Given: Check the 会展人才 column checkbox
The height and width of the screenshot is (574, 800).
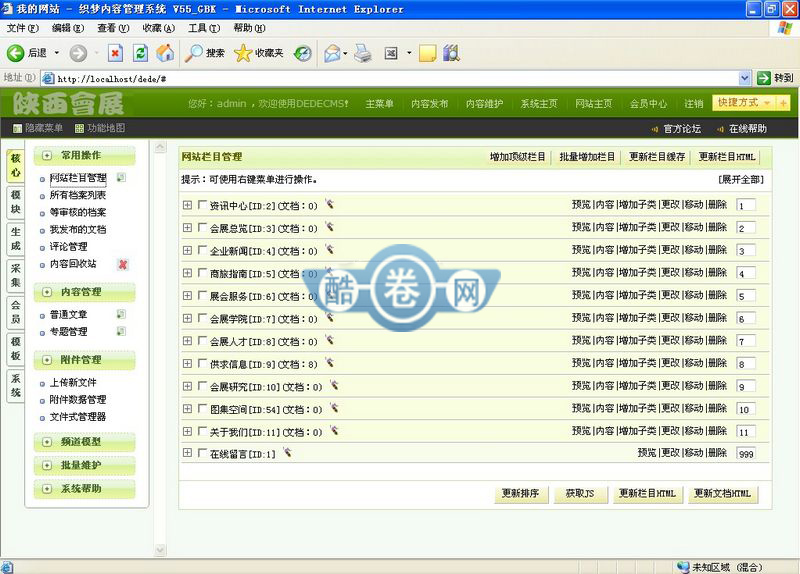Looking at the screenshot, I should tap(202, 340).
